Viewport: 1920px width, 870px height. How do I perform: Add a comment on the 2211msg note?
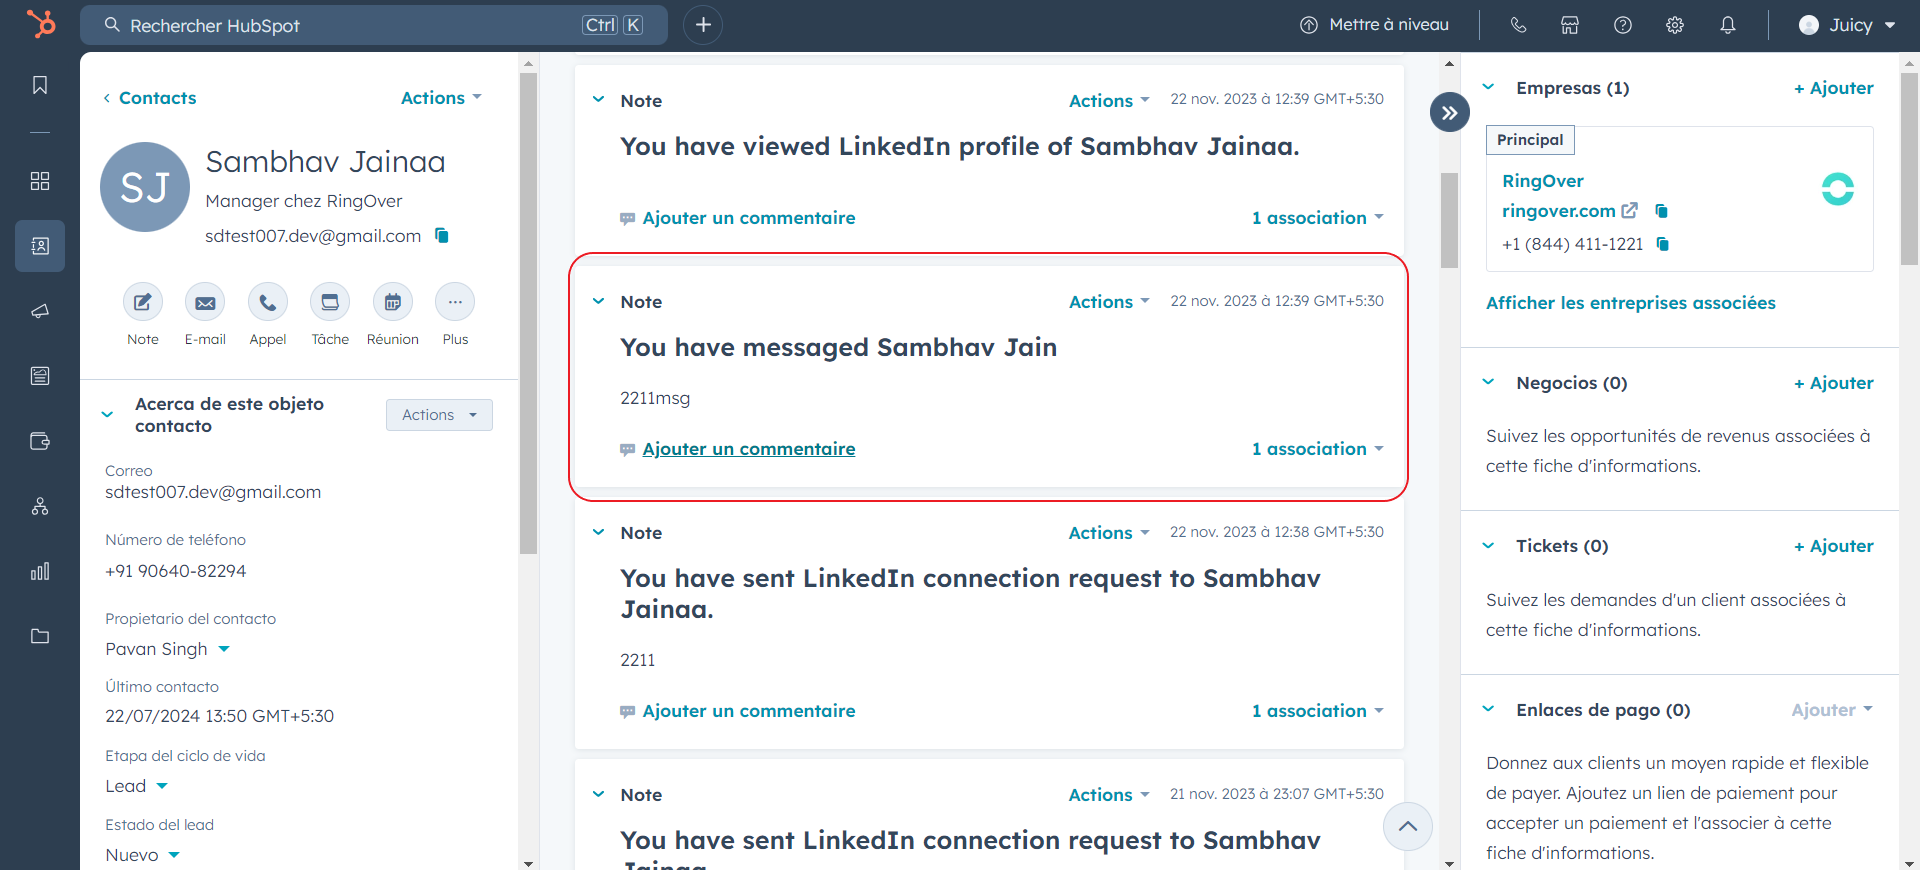click(x=748, y=449)
